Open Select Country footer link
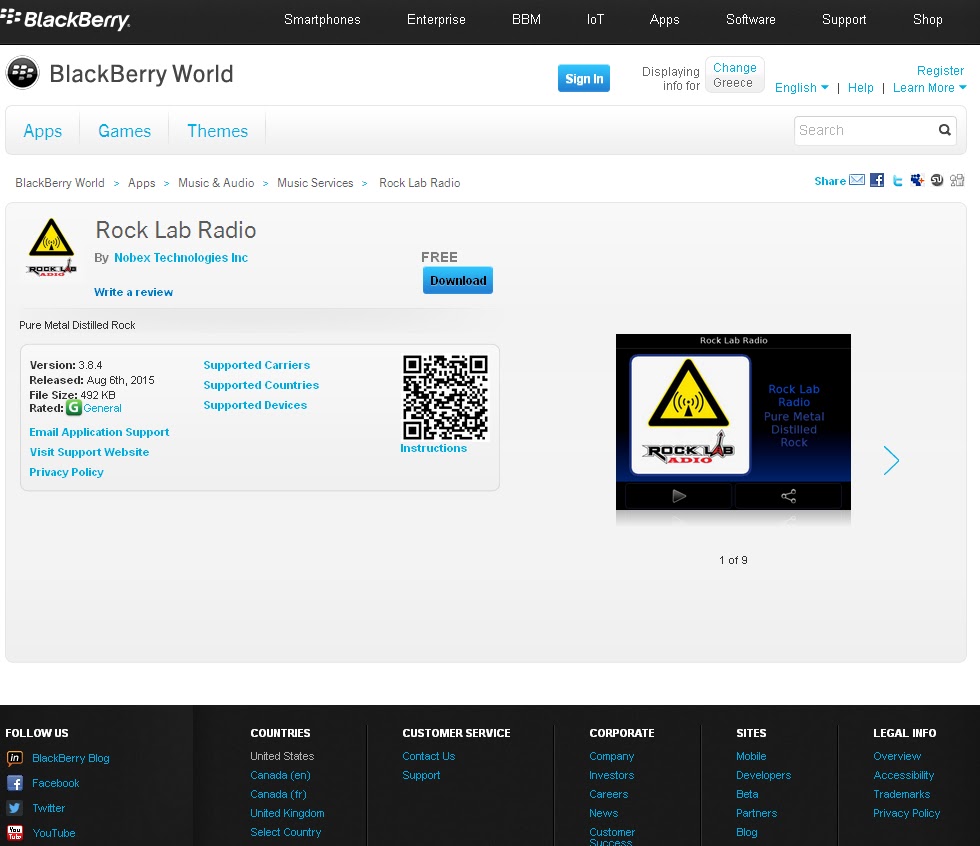The height and width of the screenshot is (846, 980). coord(286,832)
